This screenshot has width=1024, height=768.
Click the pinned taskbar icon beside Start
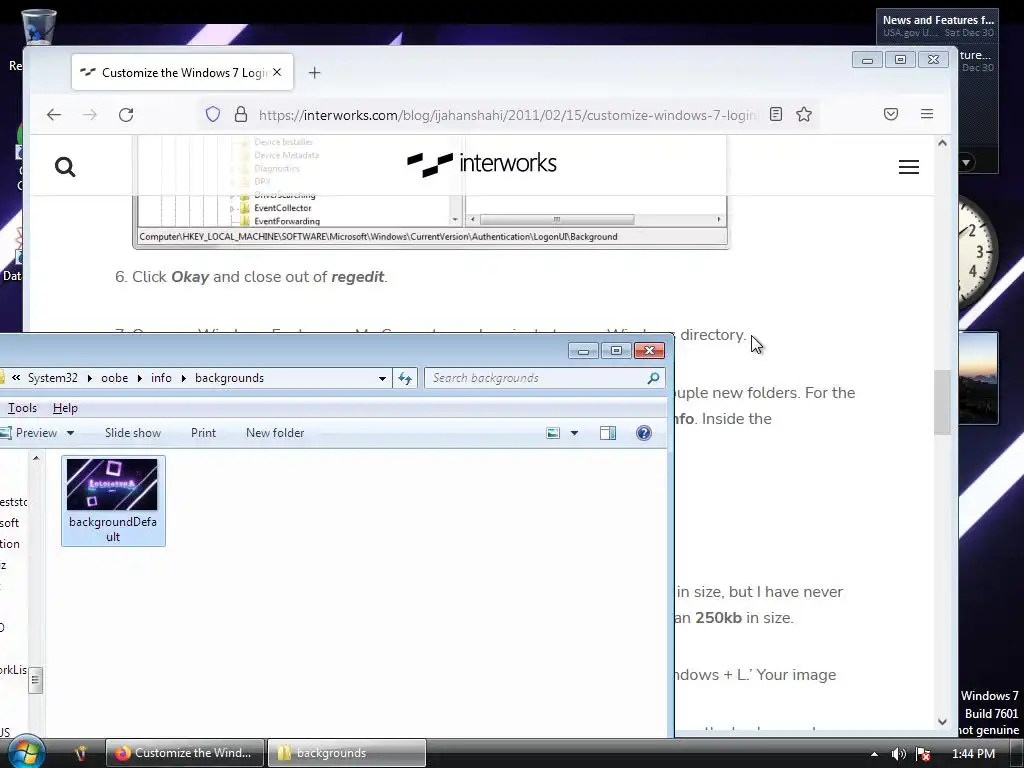(81, 753)
